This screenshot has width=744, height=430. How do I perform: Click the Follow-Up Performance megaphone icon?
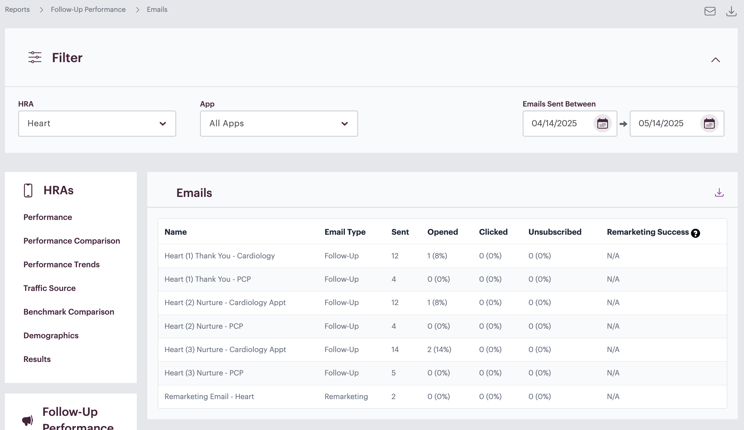(28, 420)
